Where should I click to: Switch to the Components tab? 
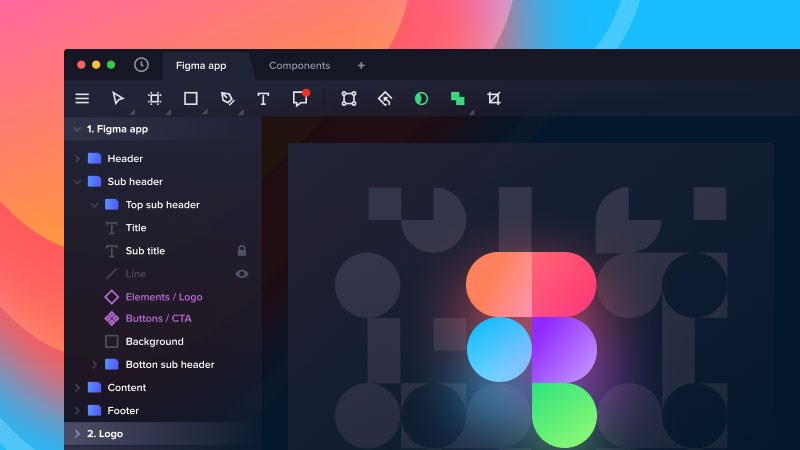299,65
